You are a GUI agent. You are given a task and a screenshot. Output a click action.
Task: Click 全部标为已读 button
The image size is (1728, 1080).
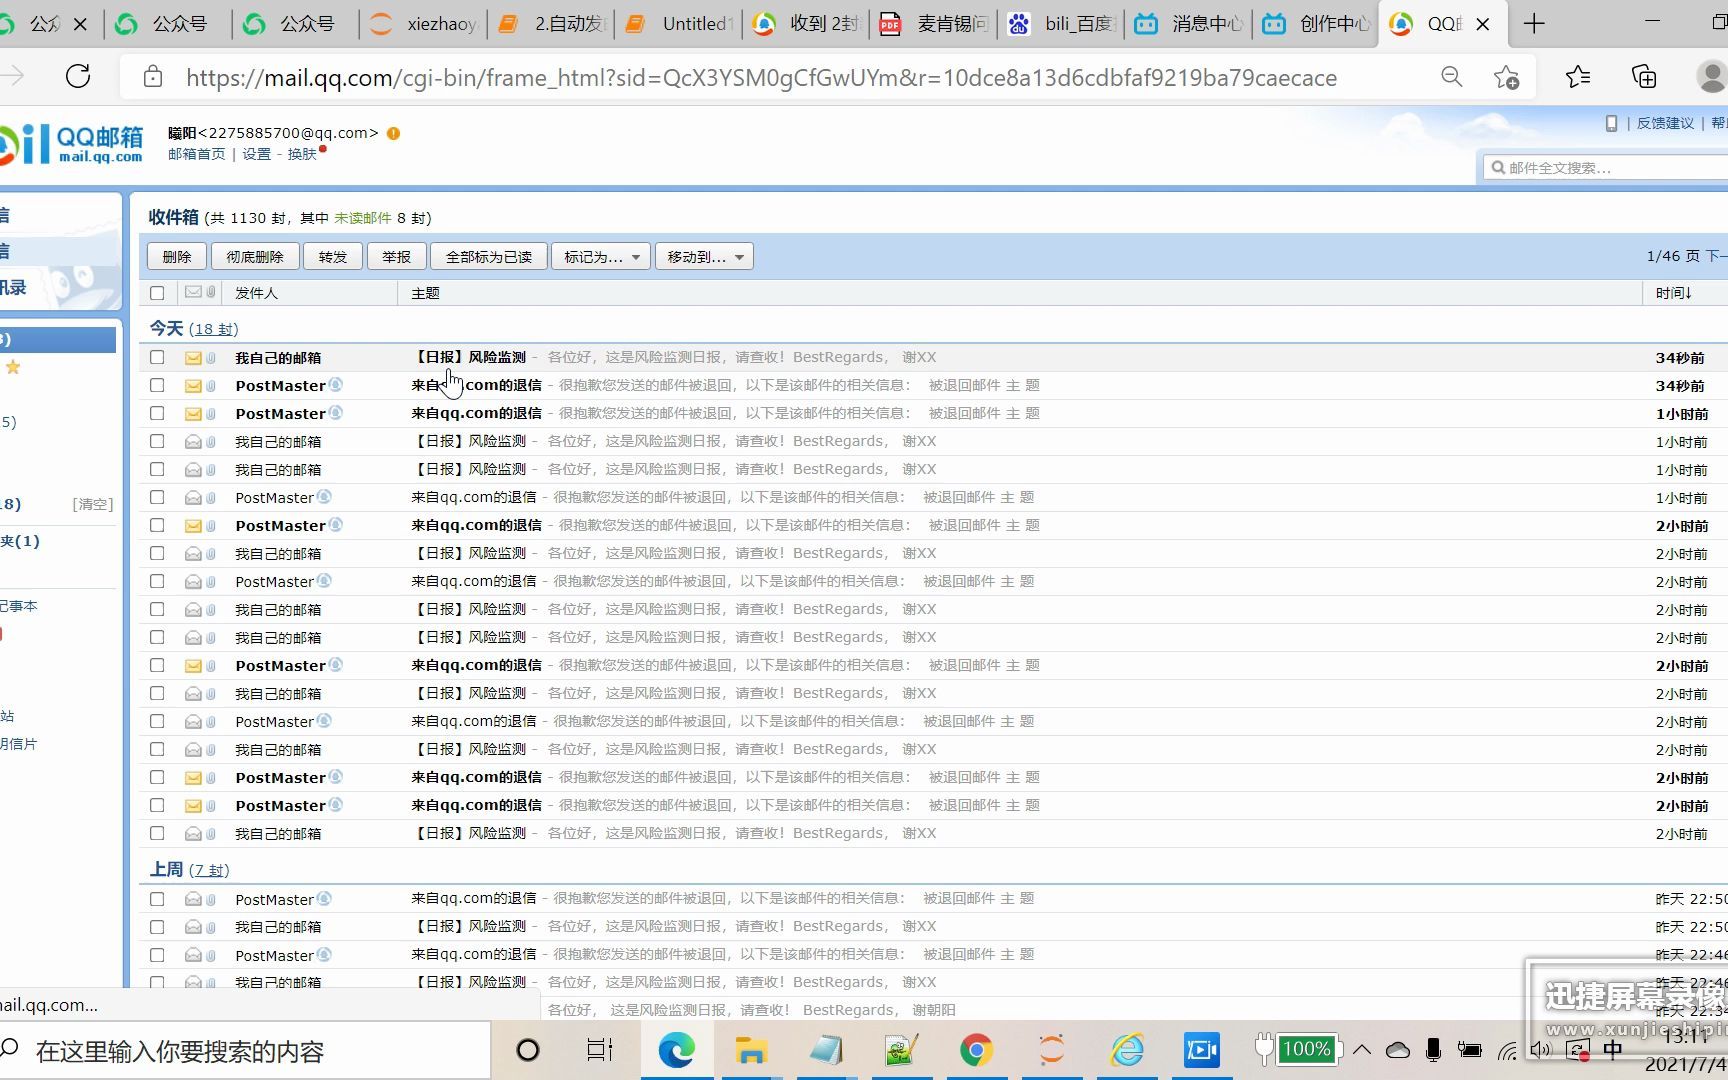489,257
